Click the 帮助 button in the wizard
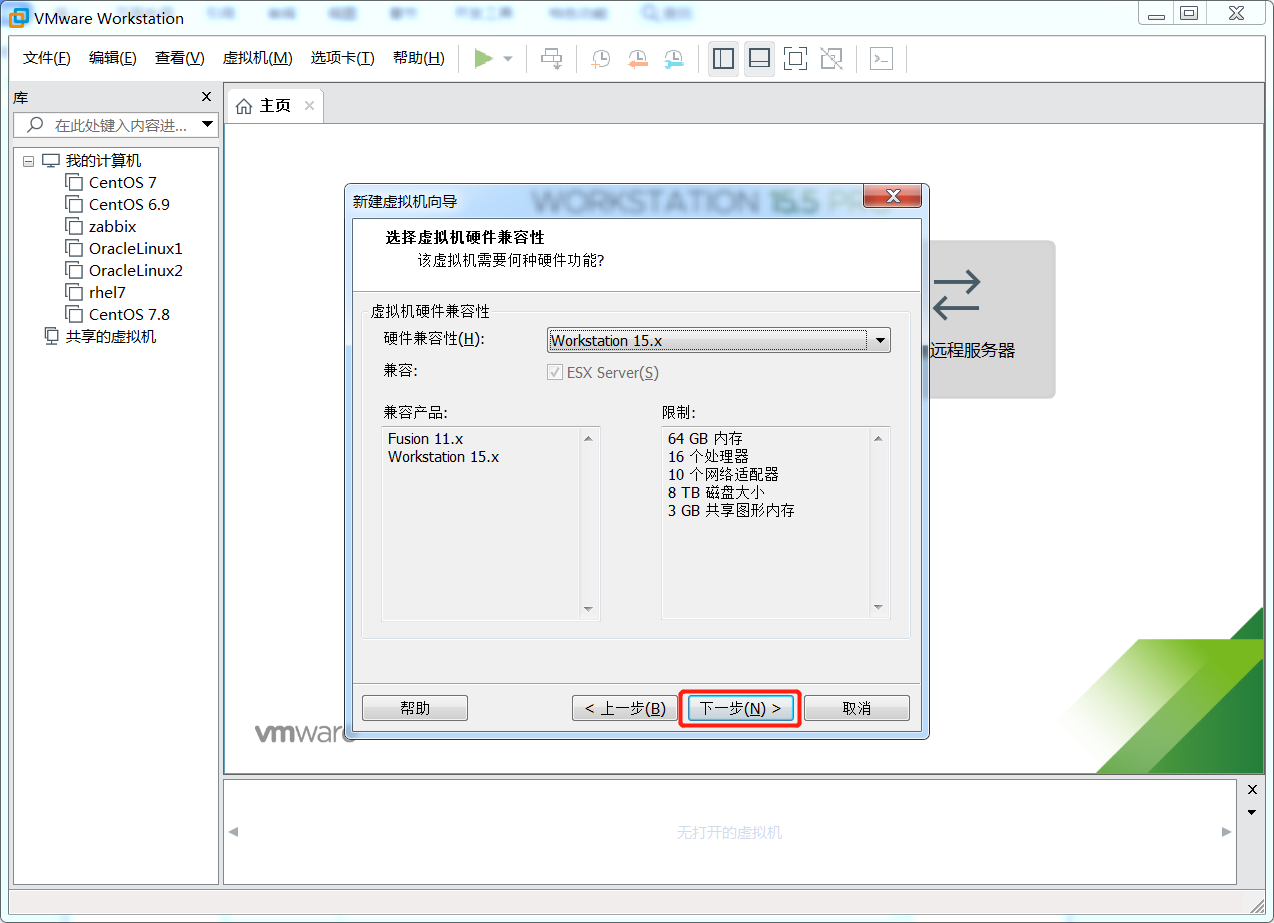The image size is (1274, 923). tap(415, 708)
